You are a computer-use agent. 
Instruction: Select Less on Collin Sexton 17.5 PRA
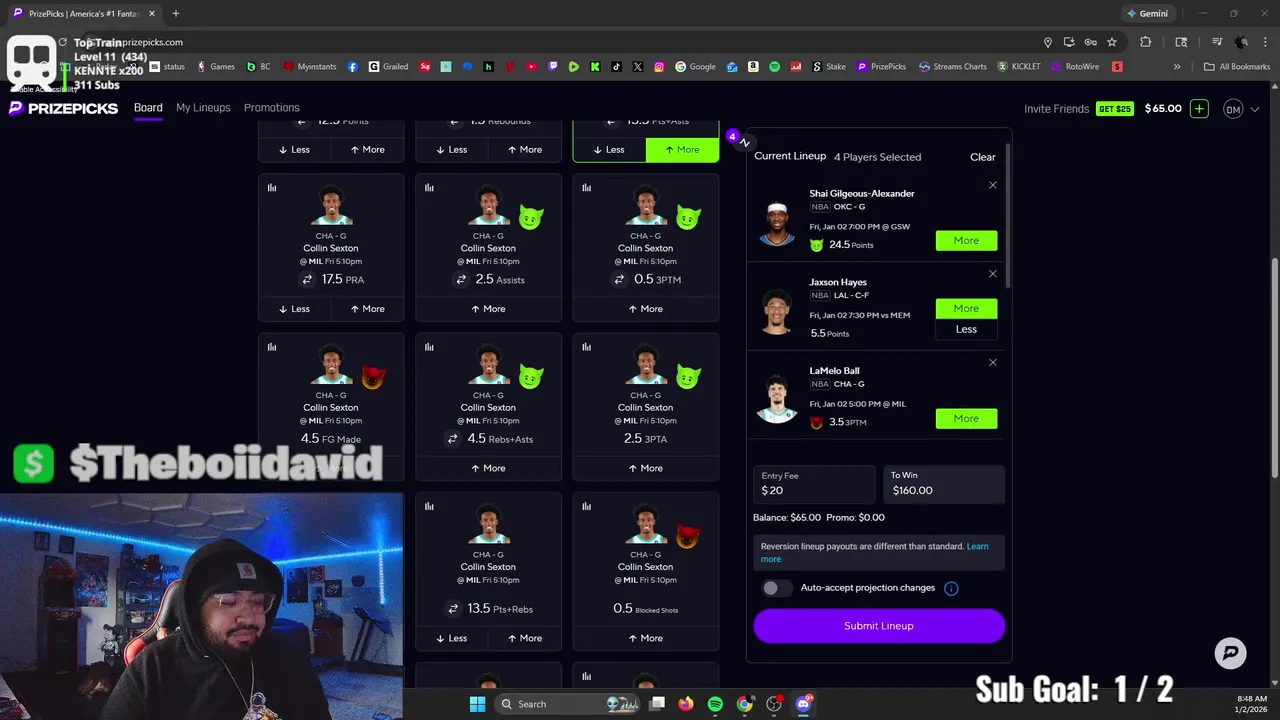click(x=294, y=309)
